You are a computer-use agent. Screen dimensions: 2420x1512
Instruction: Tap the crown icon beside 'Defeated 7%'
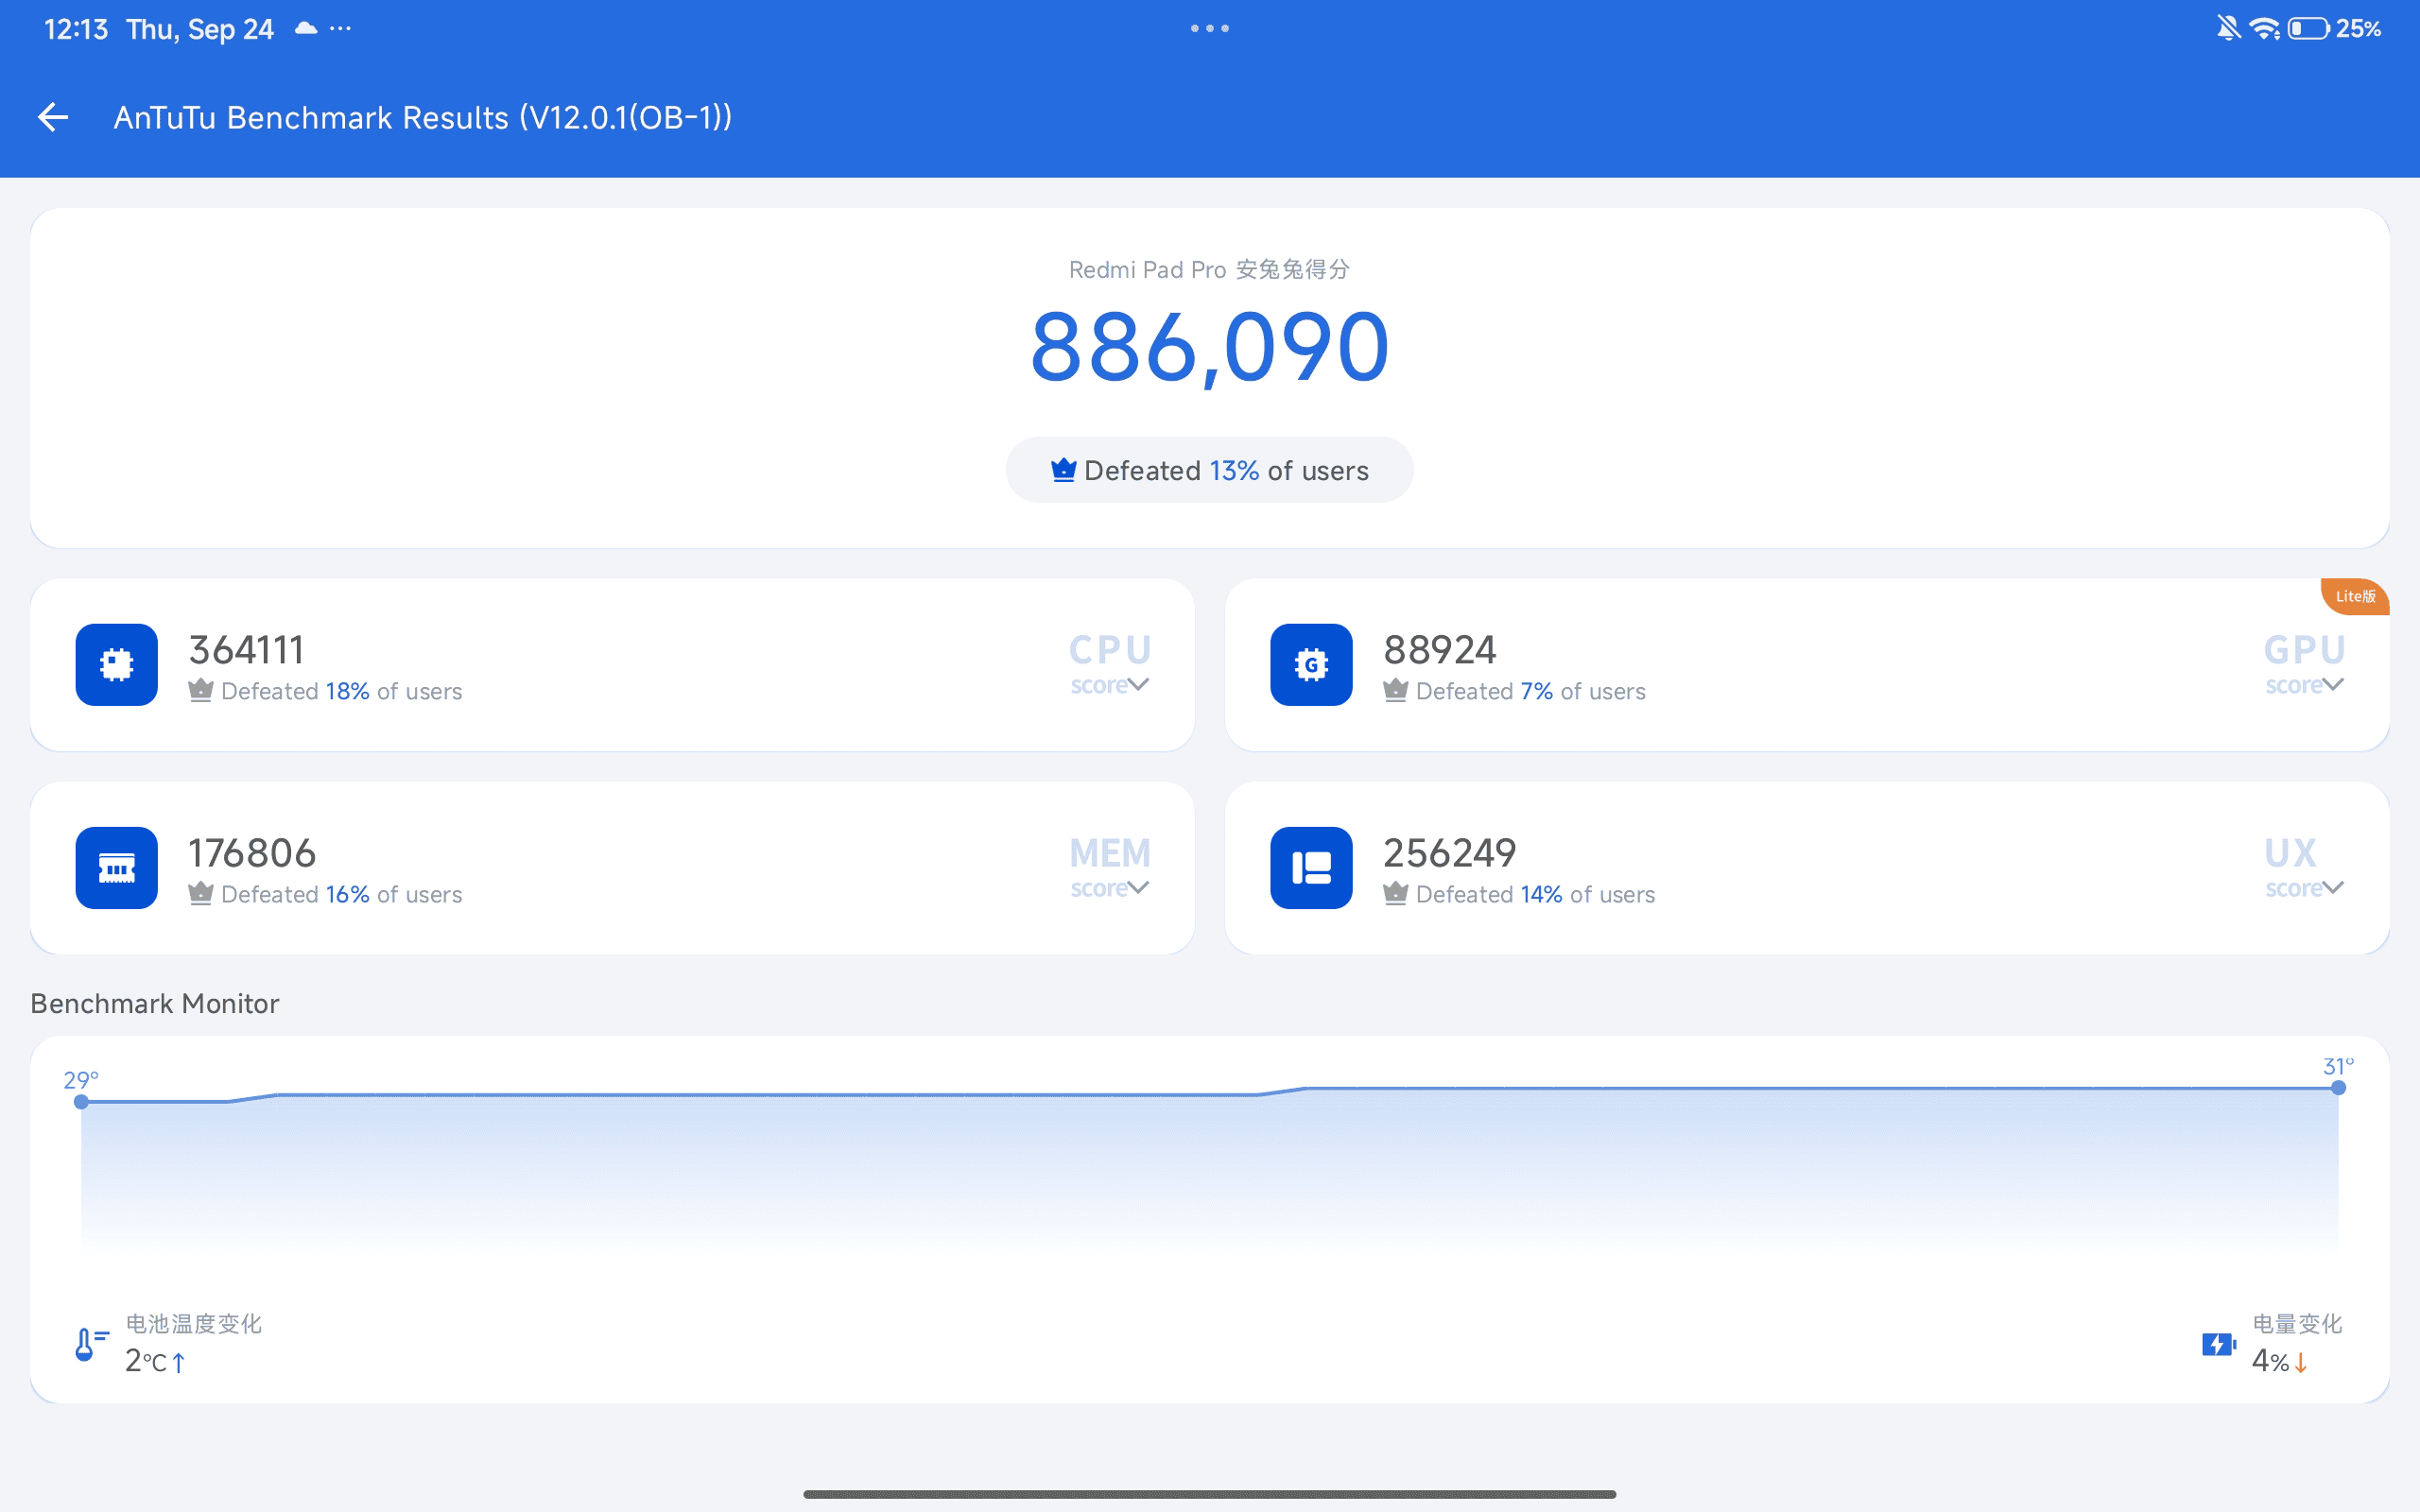[x=1395, y=690]
